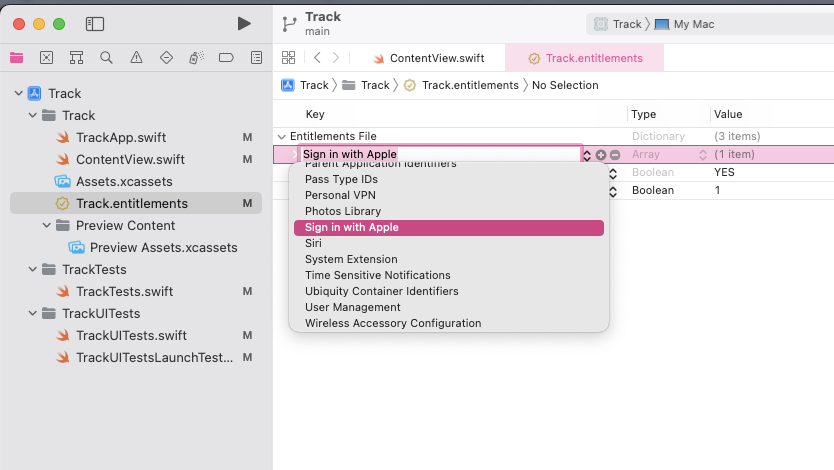Collapse the TrackUITests folder
This screenshot has width=834, height=470.
[x=33, y=314]
